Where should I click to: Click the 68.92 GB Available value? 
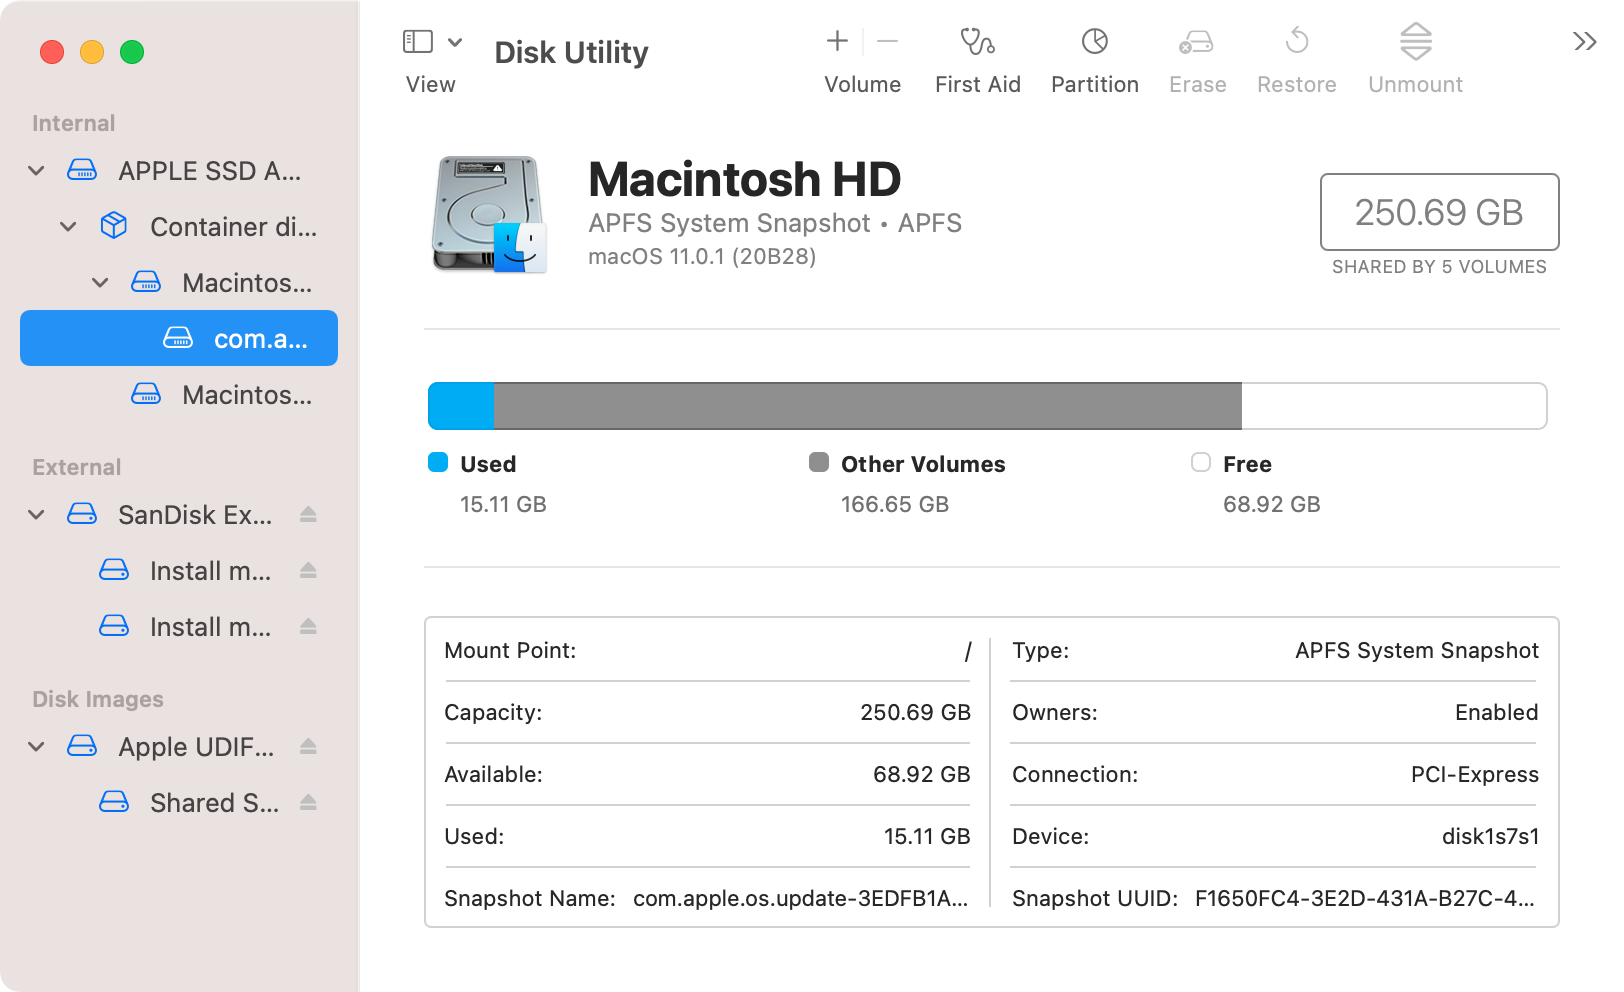click(921, 774)
